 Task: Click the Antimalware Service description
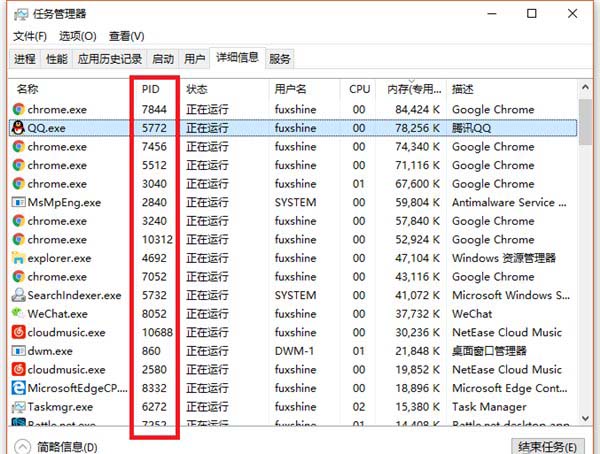[x=509, y=202]
